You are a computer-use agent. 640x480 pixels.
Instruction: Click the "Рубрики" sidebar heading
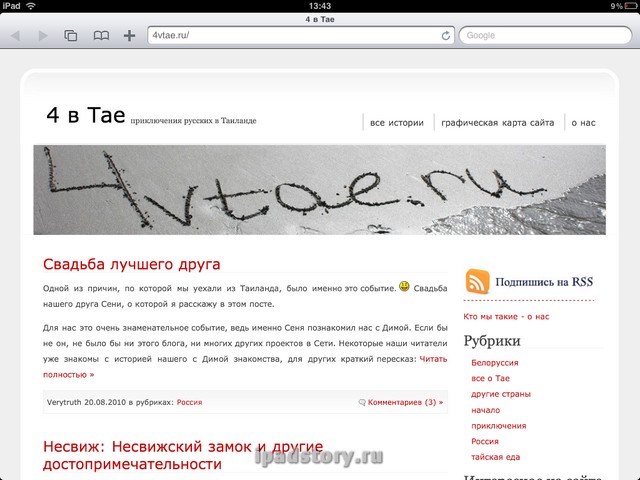(x=492, y=341)
